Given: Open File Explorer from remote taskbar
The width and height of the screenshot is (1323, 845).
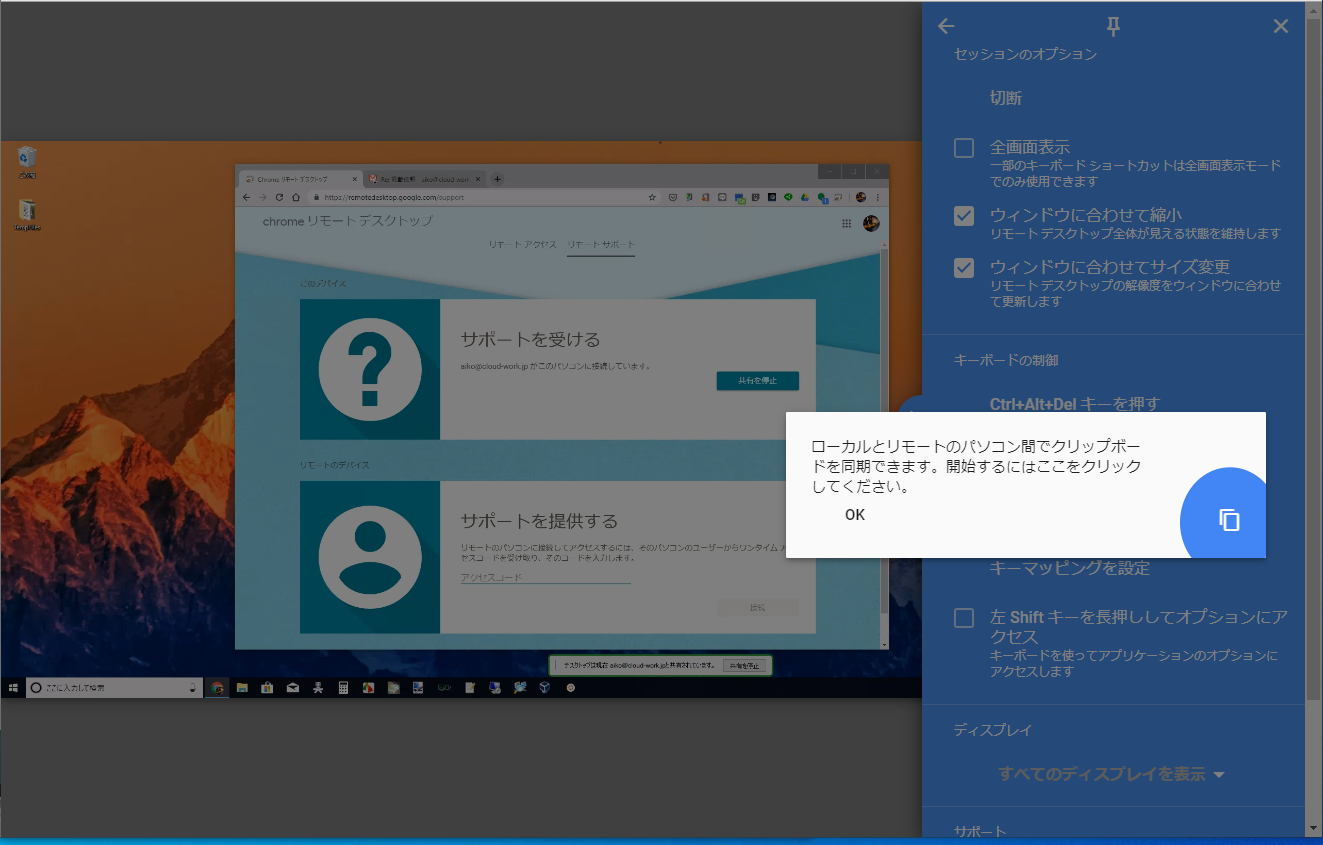Looking at the screenshot, I should pos(242,688).
